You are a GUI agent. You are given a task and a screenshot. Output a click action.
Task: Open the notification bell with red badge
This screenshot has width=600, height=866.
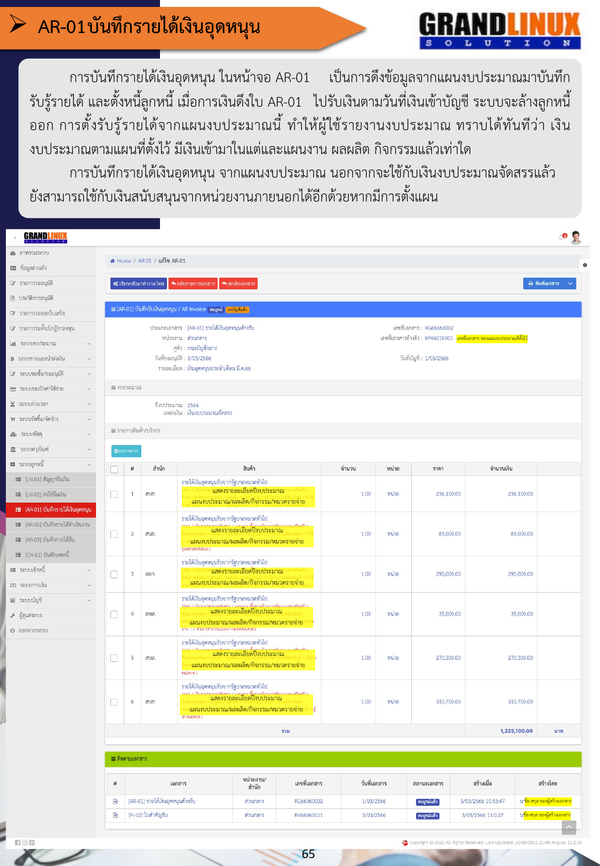click(563, 237)
